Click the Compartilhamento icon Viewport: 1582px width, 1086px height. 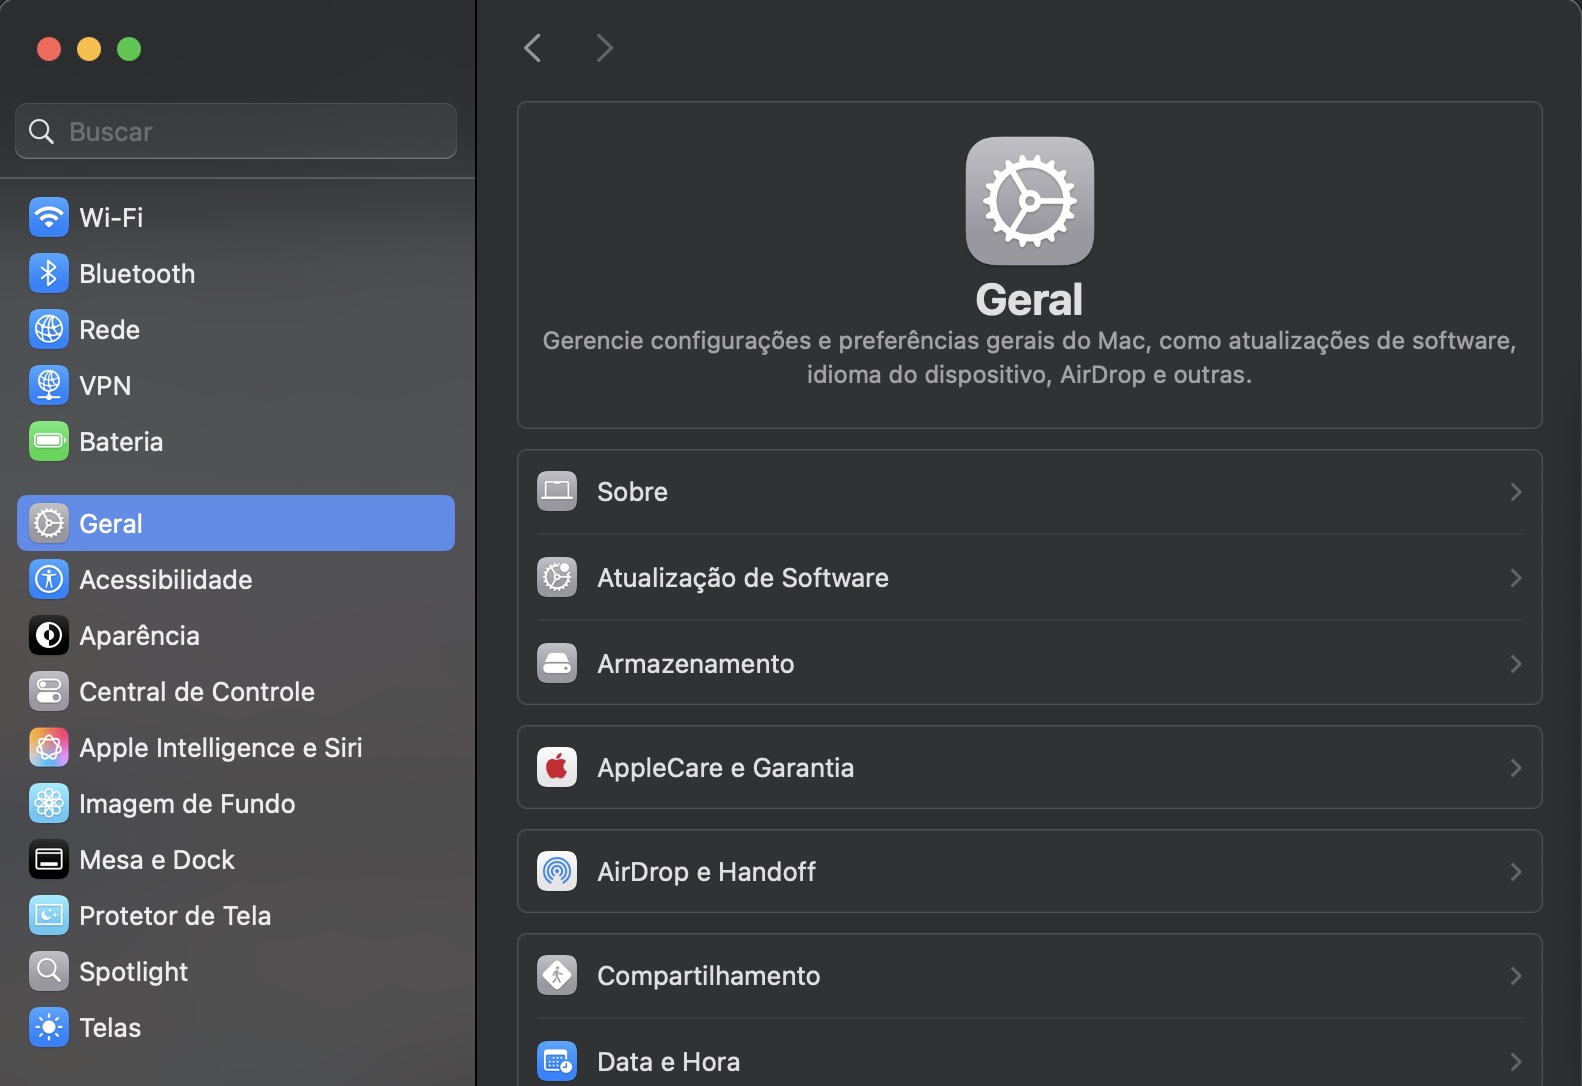pos(557,975)
